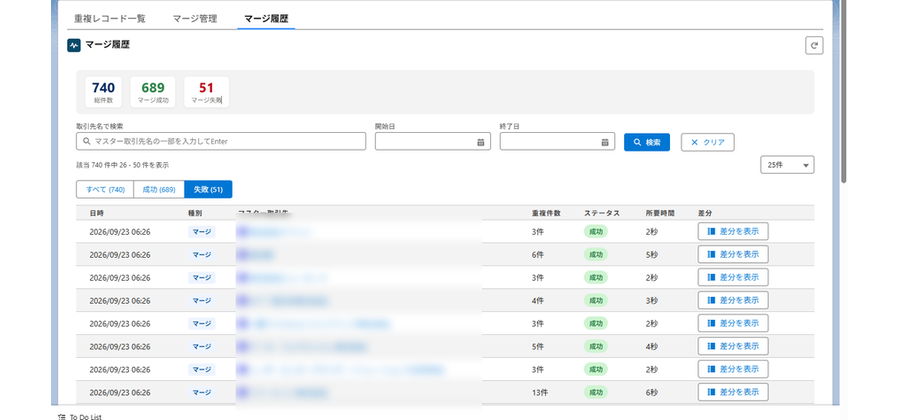This screenshot has height=420, width=900.
Task: Show 差分を表示 for the 4件 row
Action: click(733, 300)
